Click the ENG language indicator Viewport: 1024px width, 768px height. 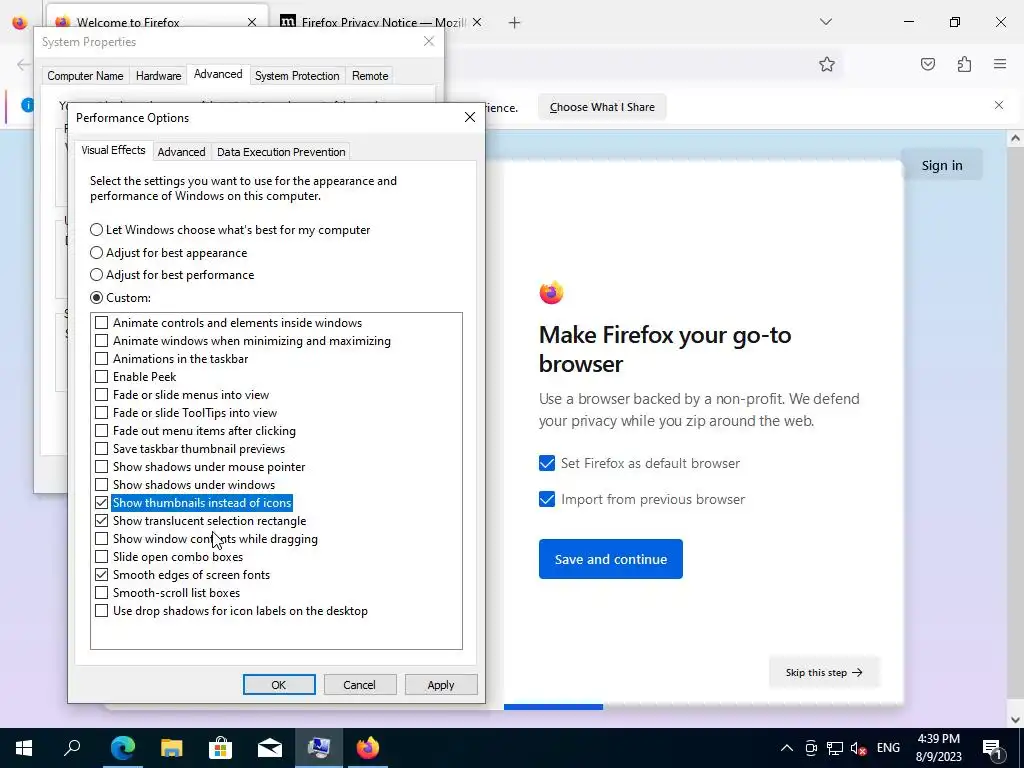(x=888, y=748)
